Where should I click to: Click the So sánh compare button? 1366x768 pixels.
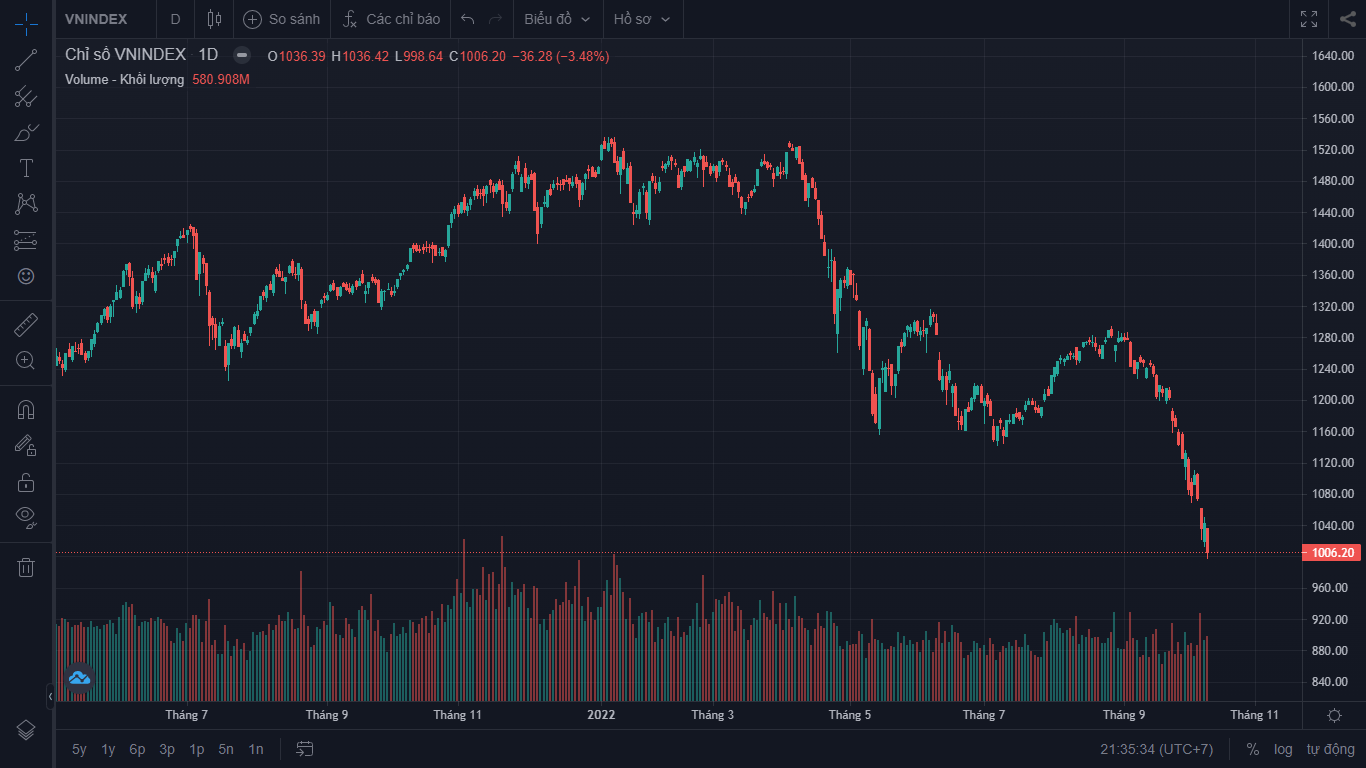coord(282,19)
